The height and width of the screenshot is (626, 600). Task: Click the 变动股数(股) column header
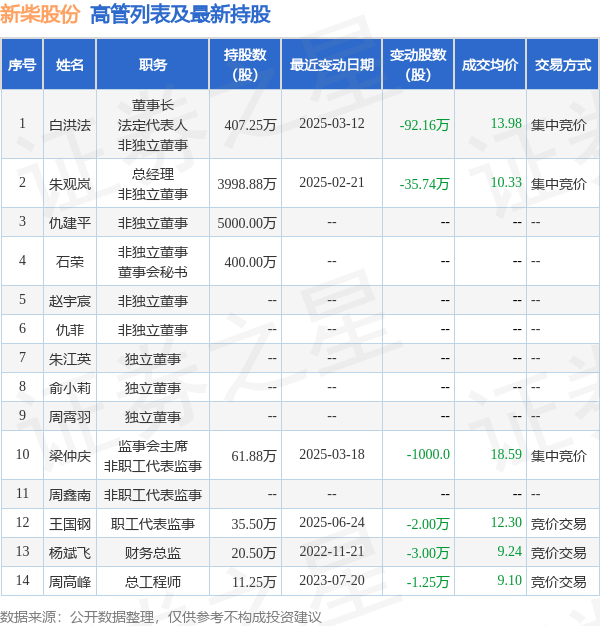[418, 64]
